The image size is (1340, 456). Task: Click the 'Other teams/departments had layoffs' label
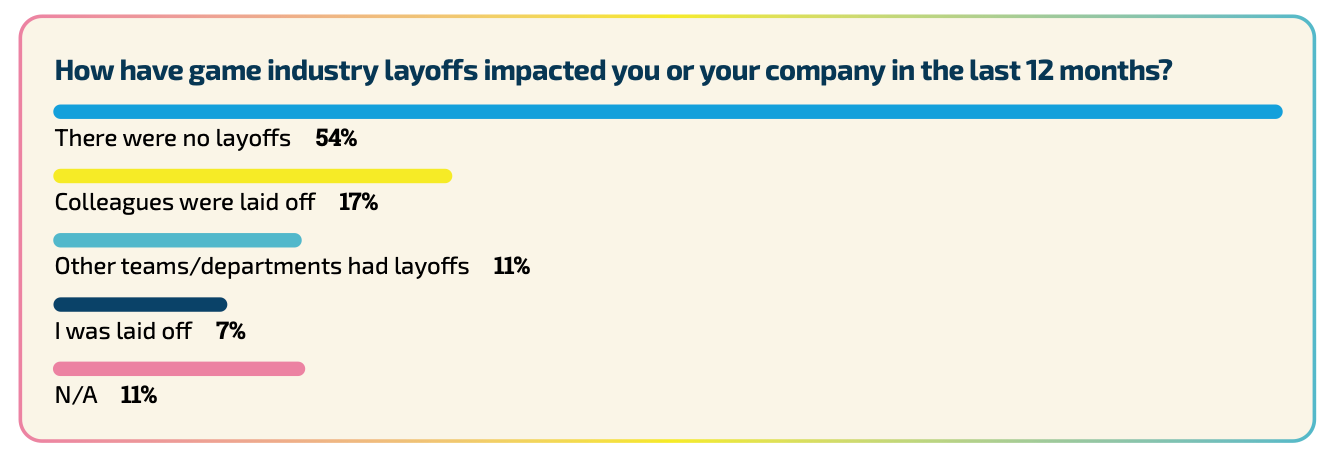[261, 267]
